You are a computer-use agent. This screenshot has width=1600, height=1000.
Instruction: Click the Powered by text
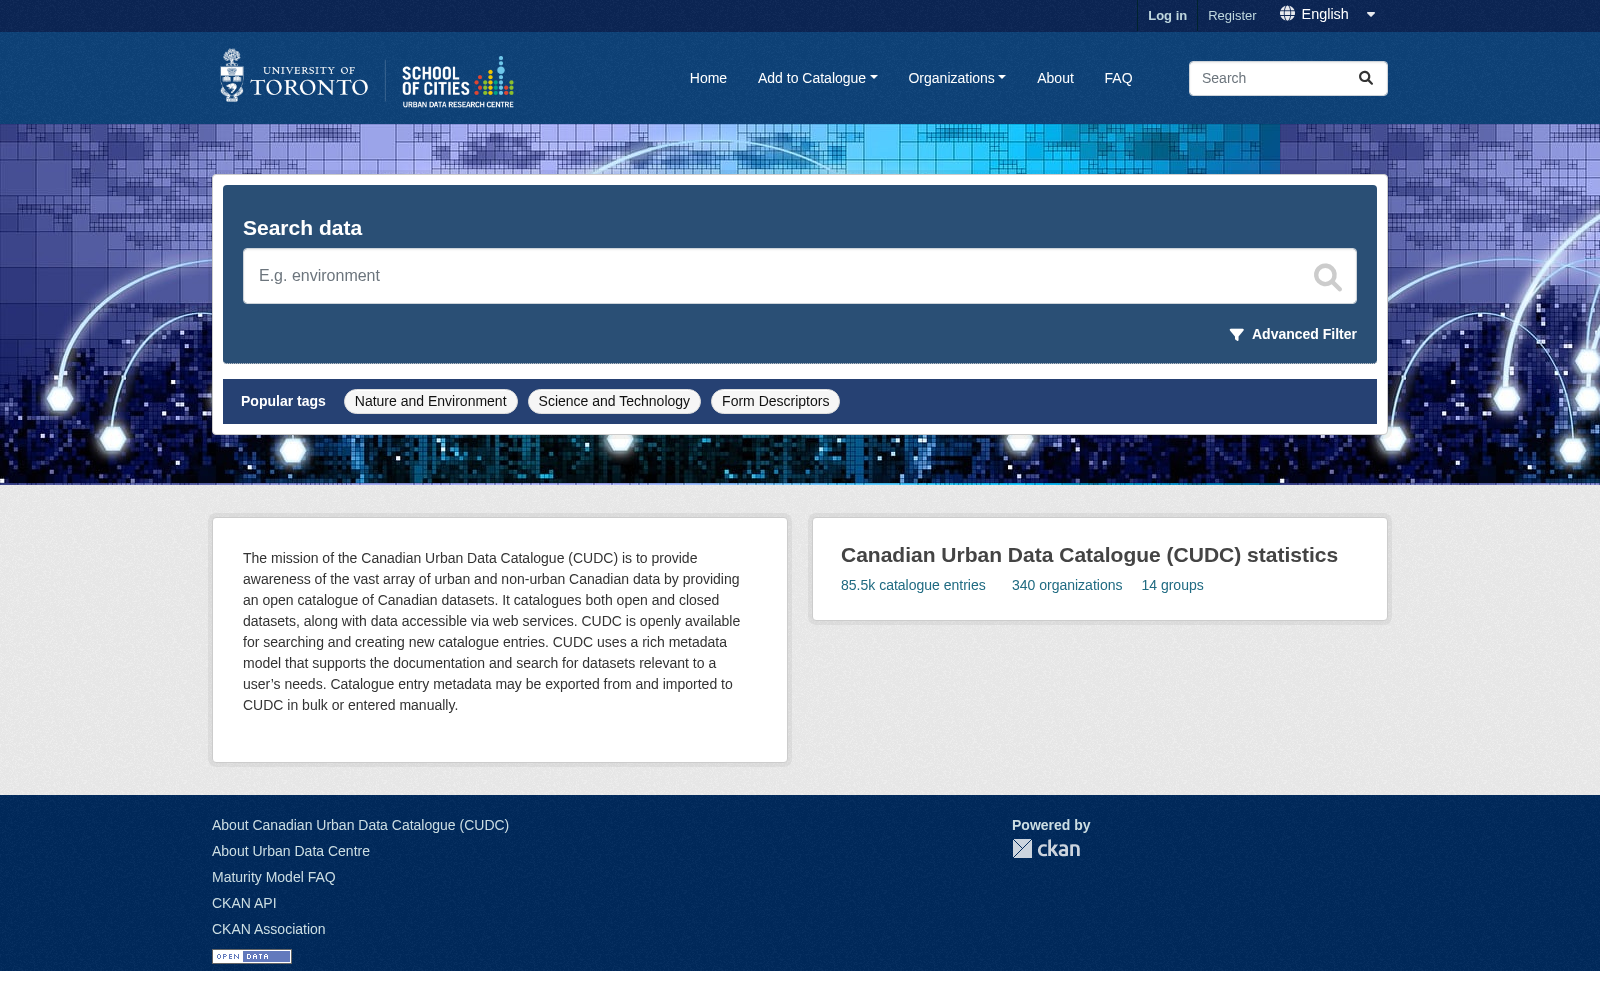pos(1051,825)
